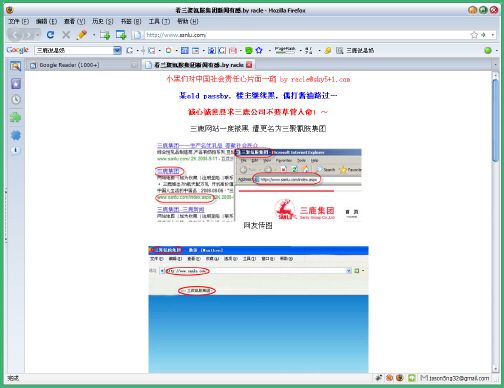This screenshot has height=388, width=504.
Task: Click the Google search G button
Action: [130, 50]
